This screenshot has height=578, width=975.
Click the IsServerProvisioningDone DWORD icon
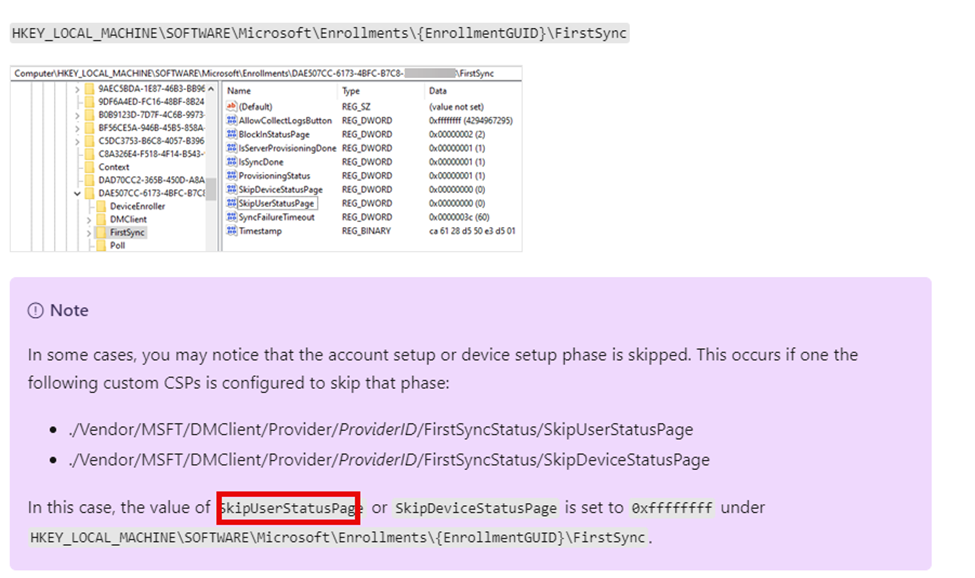point(231,148)
